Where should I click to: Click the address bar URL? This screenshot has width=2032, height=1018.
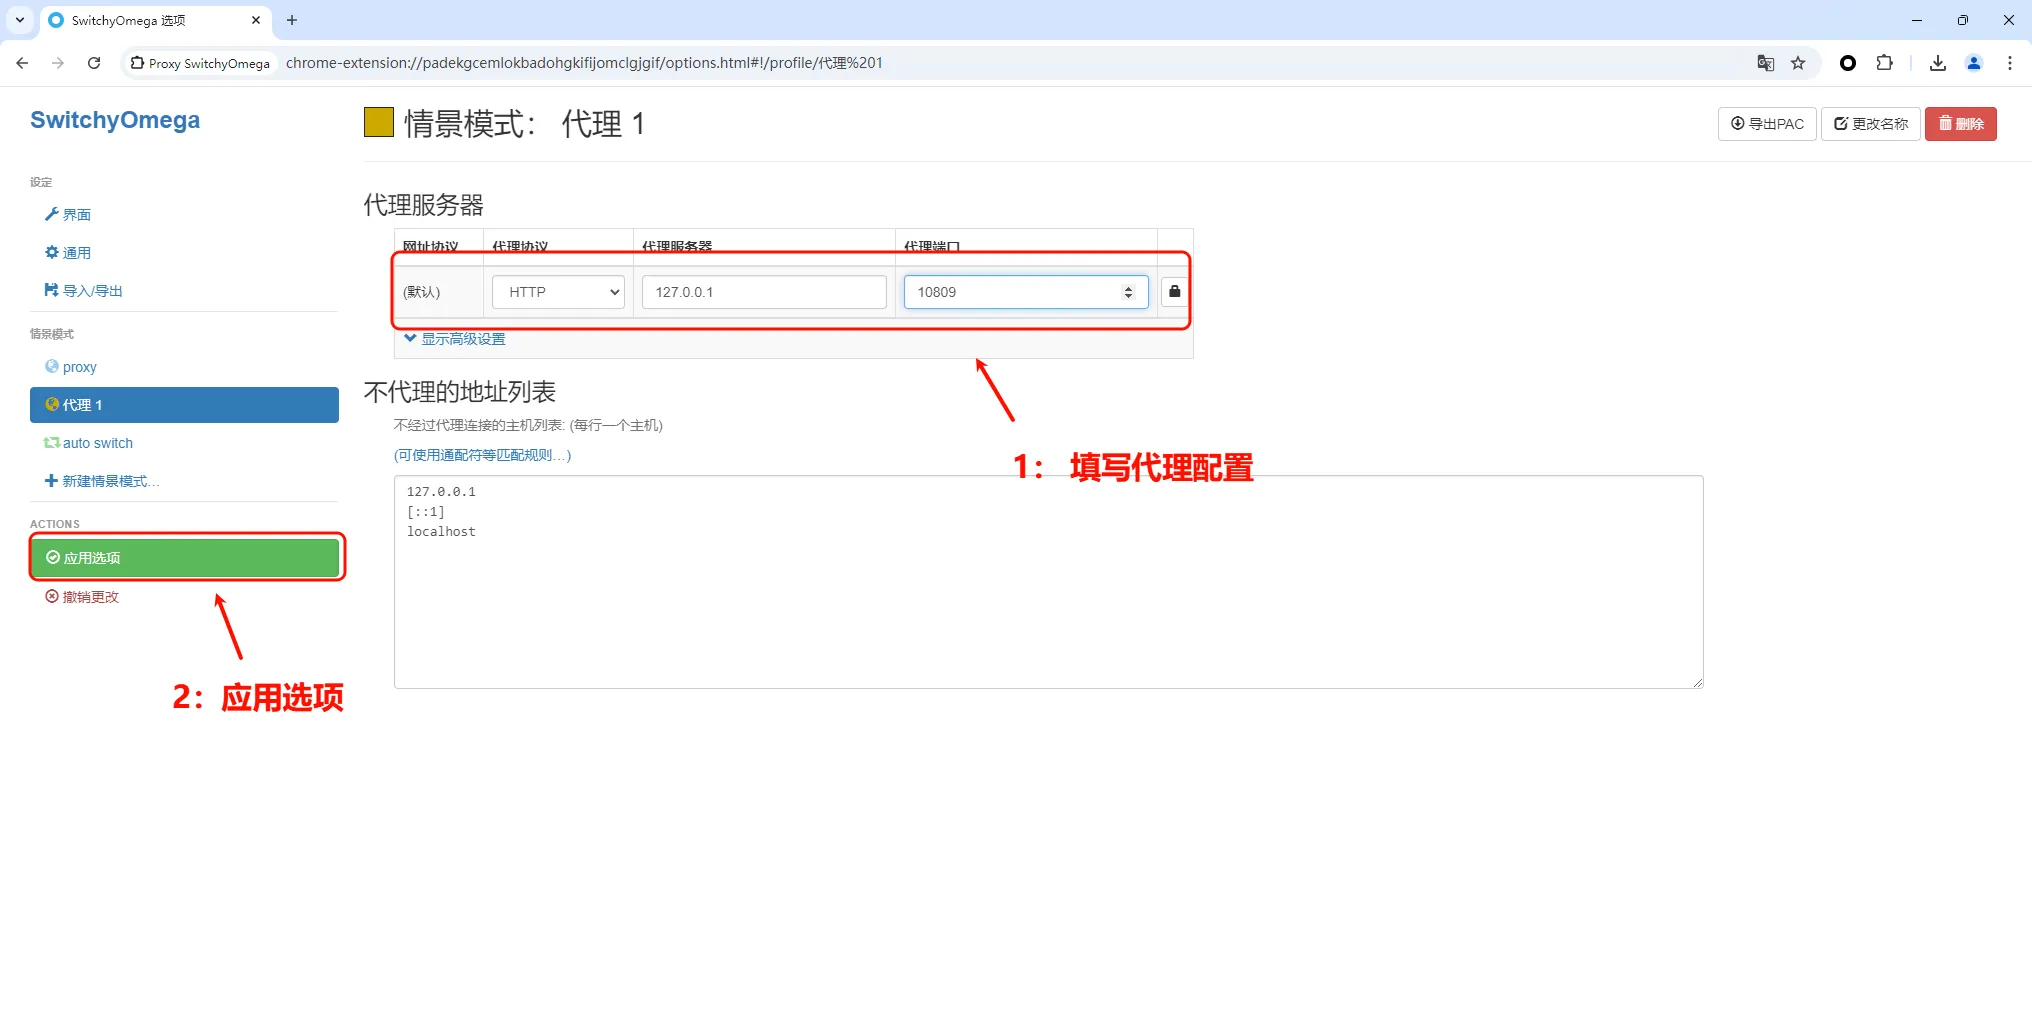tap(584, 63)
